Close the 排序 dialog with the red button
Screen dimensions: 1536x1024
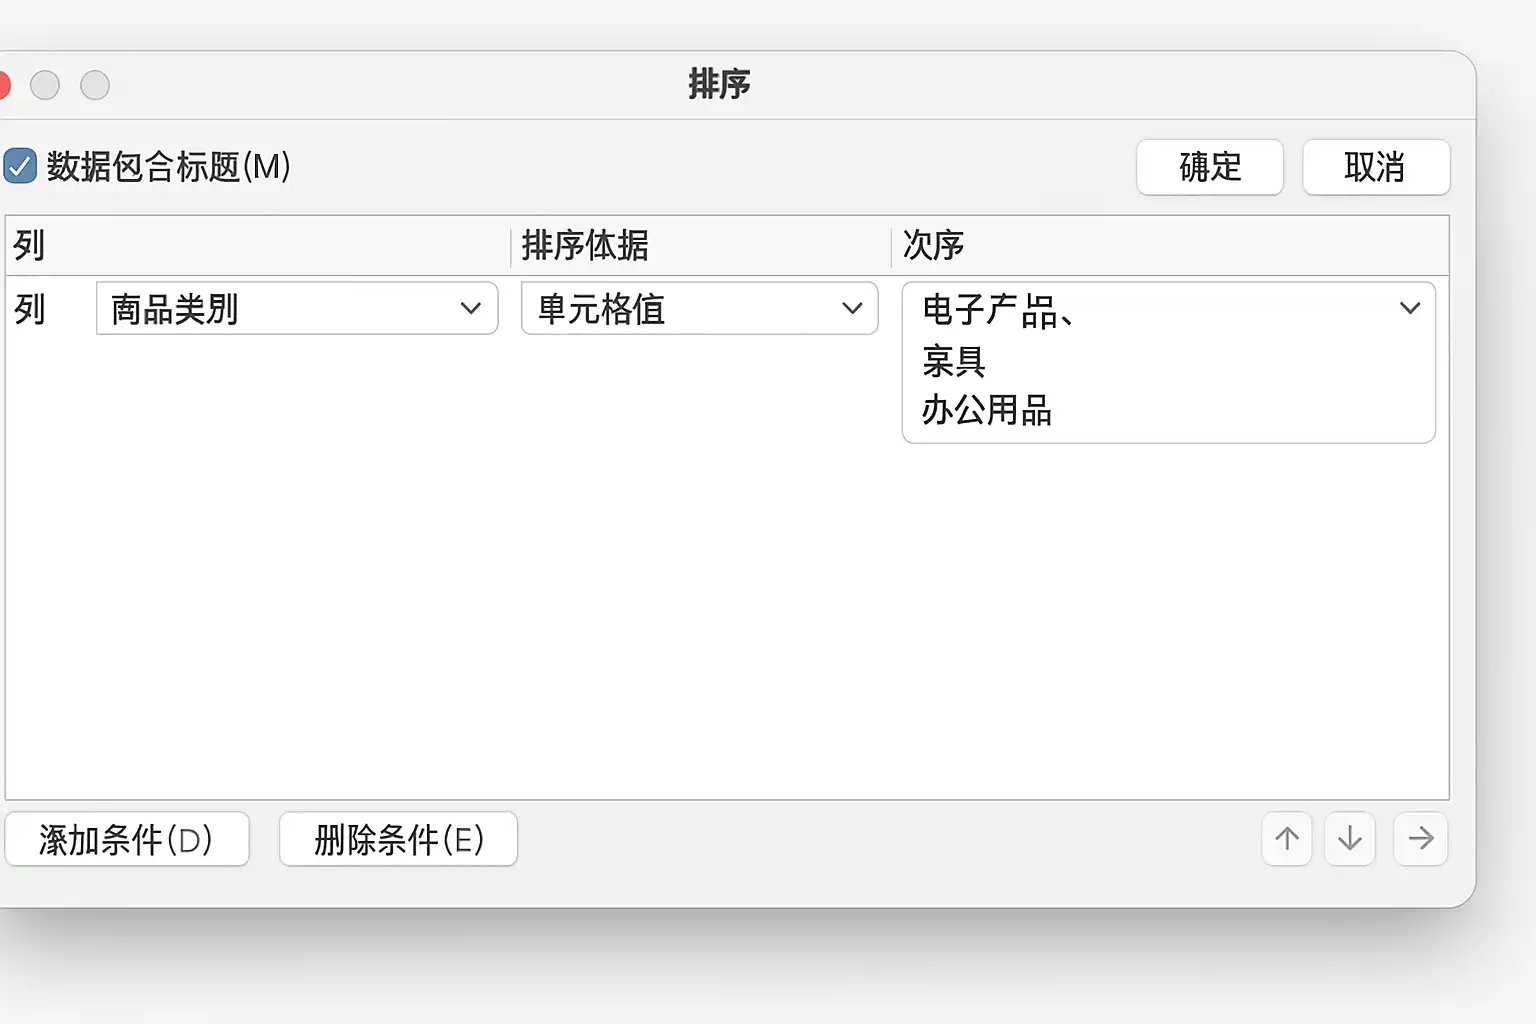tap(3, 85)
